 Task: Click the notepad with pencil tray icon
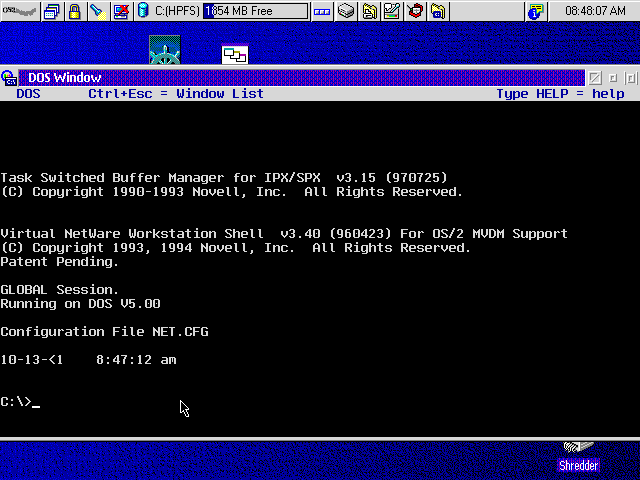392,11
